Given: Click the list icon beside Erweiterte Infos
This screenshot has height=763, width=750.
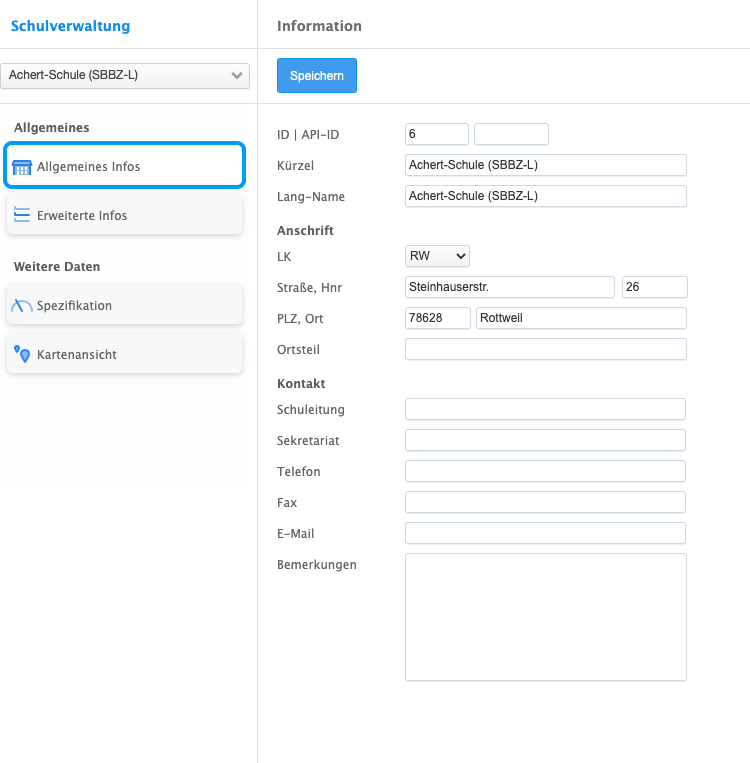Looking at the screenshot, I should 22,215.
